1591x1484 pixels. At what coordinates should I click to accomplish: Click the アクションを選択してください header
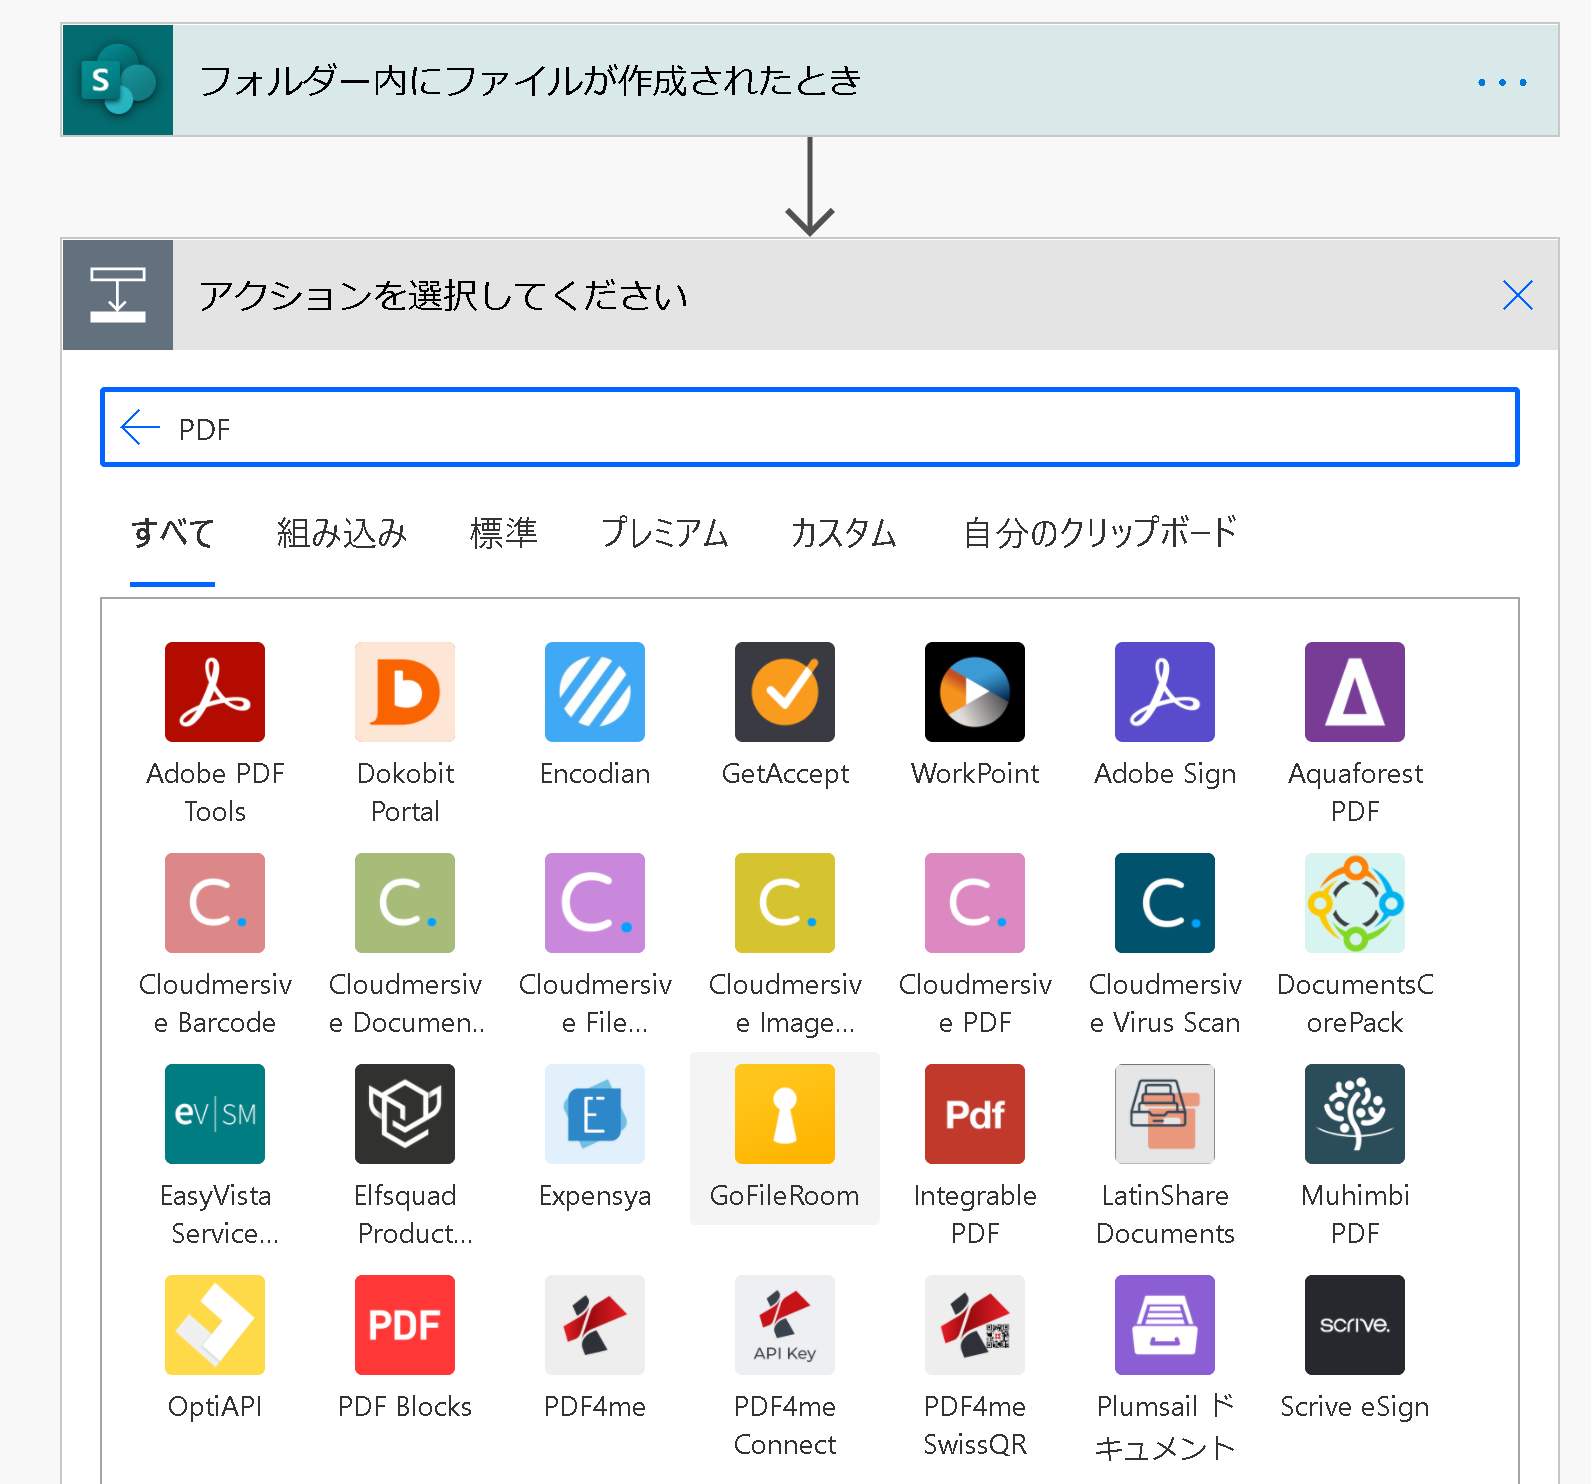coord(810,295)
